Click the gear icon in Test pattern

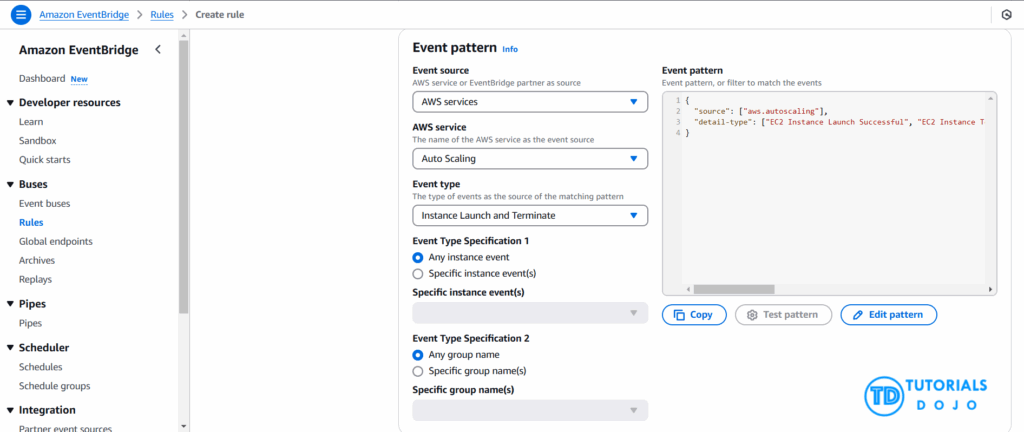[x=752, y=315]
